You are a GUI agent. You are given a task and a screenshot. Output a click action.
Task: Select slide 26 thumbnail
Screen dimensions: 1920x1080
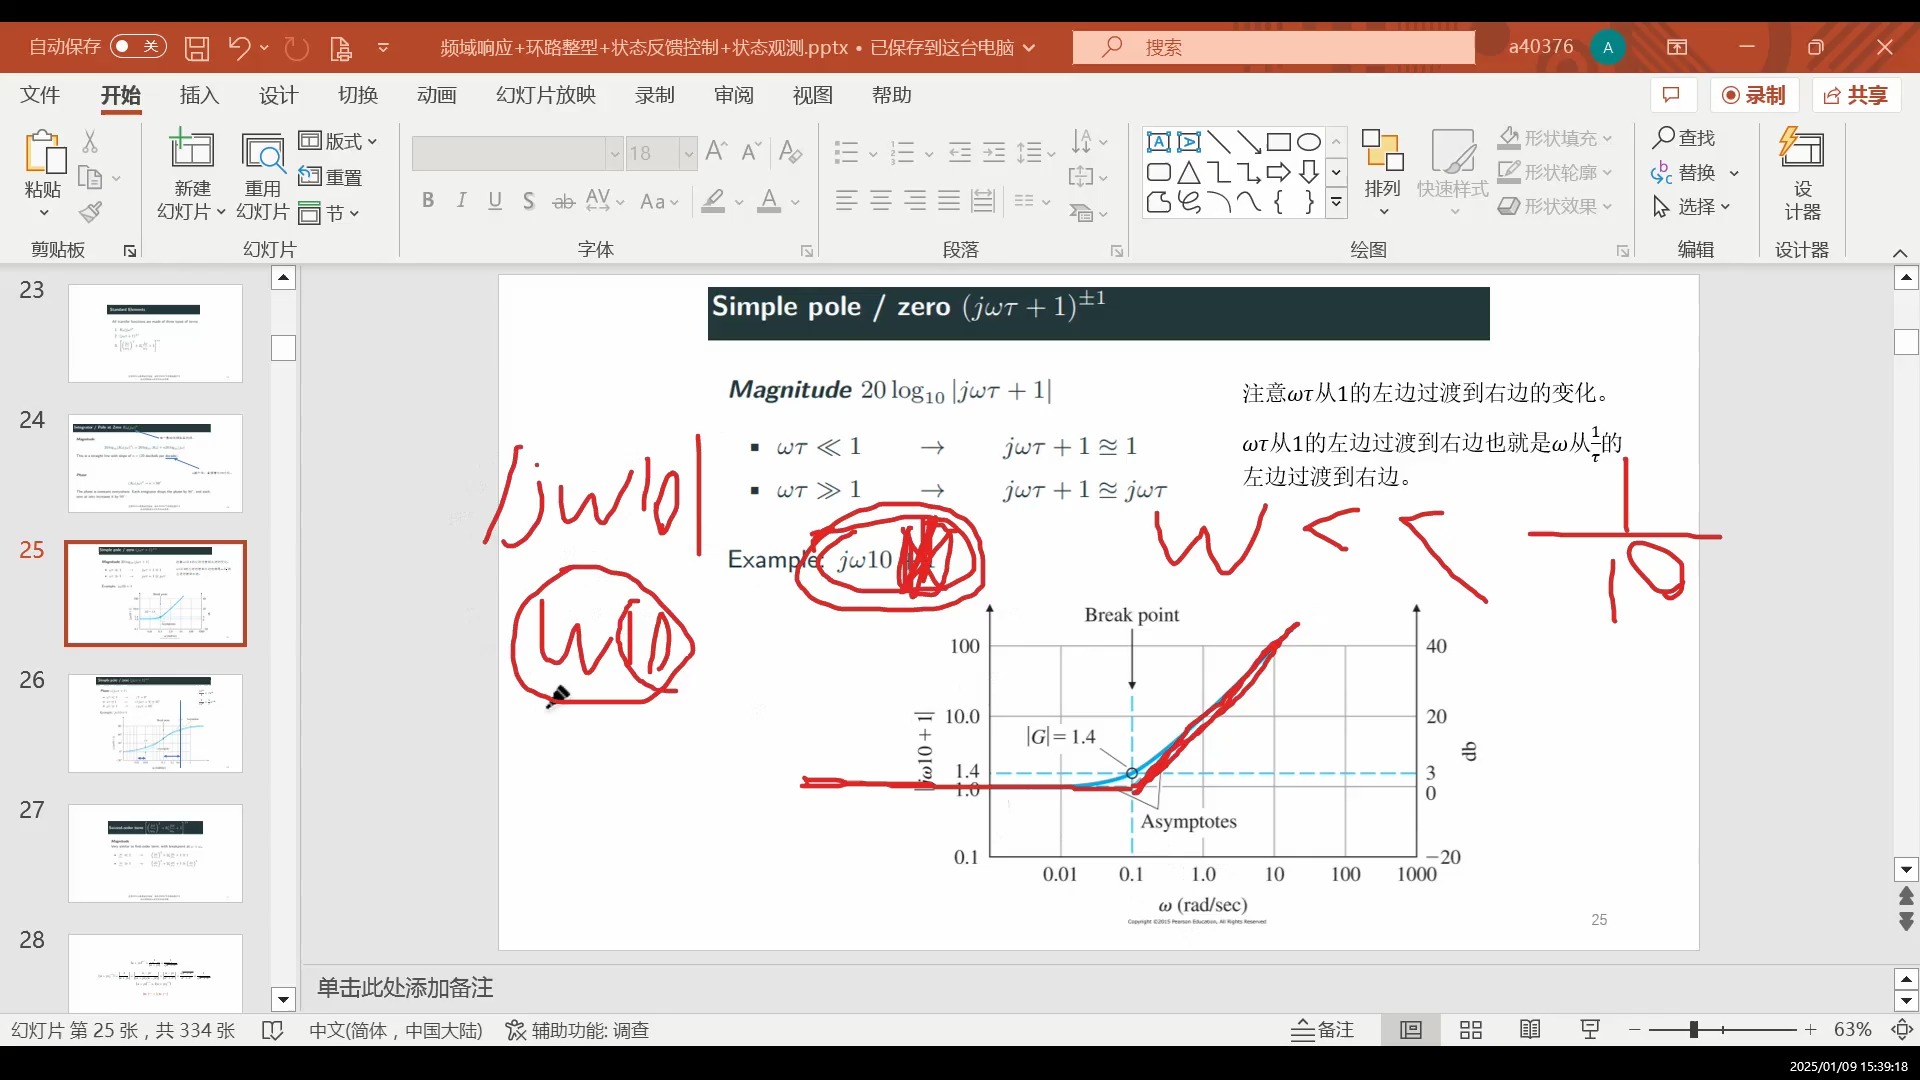155,723
